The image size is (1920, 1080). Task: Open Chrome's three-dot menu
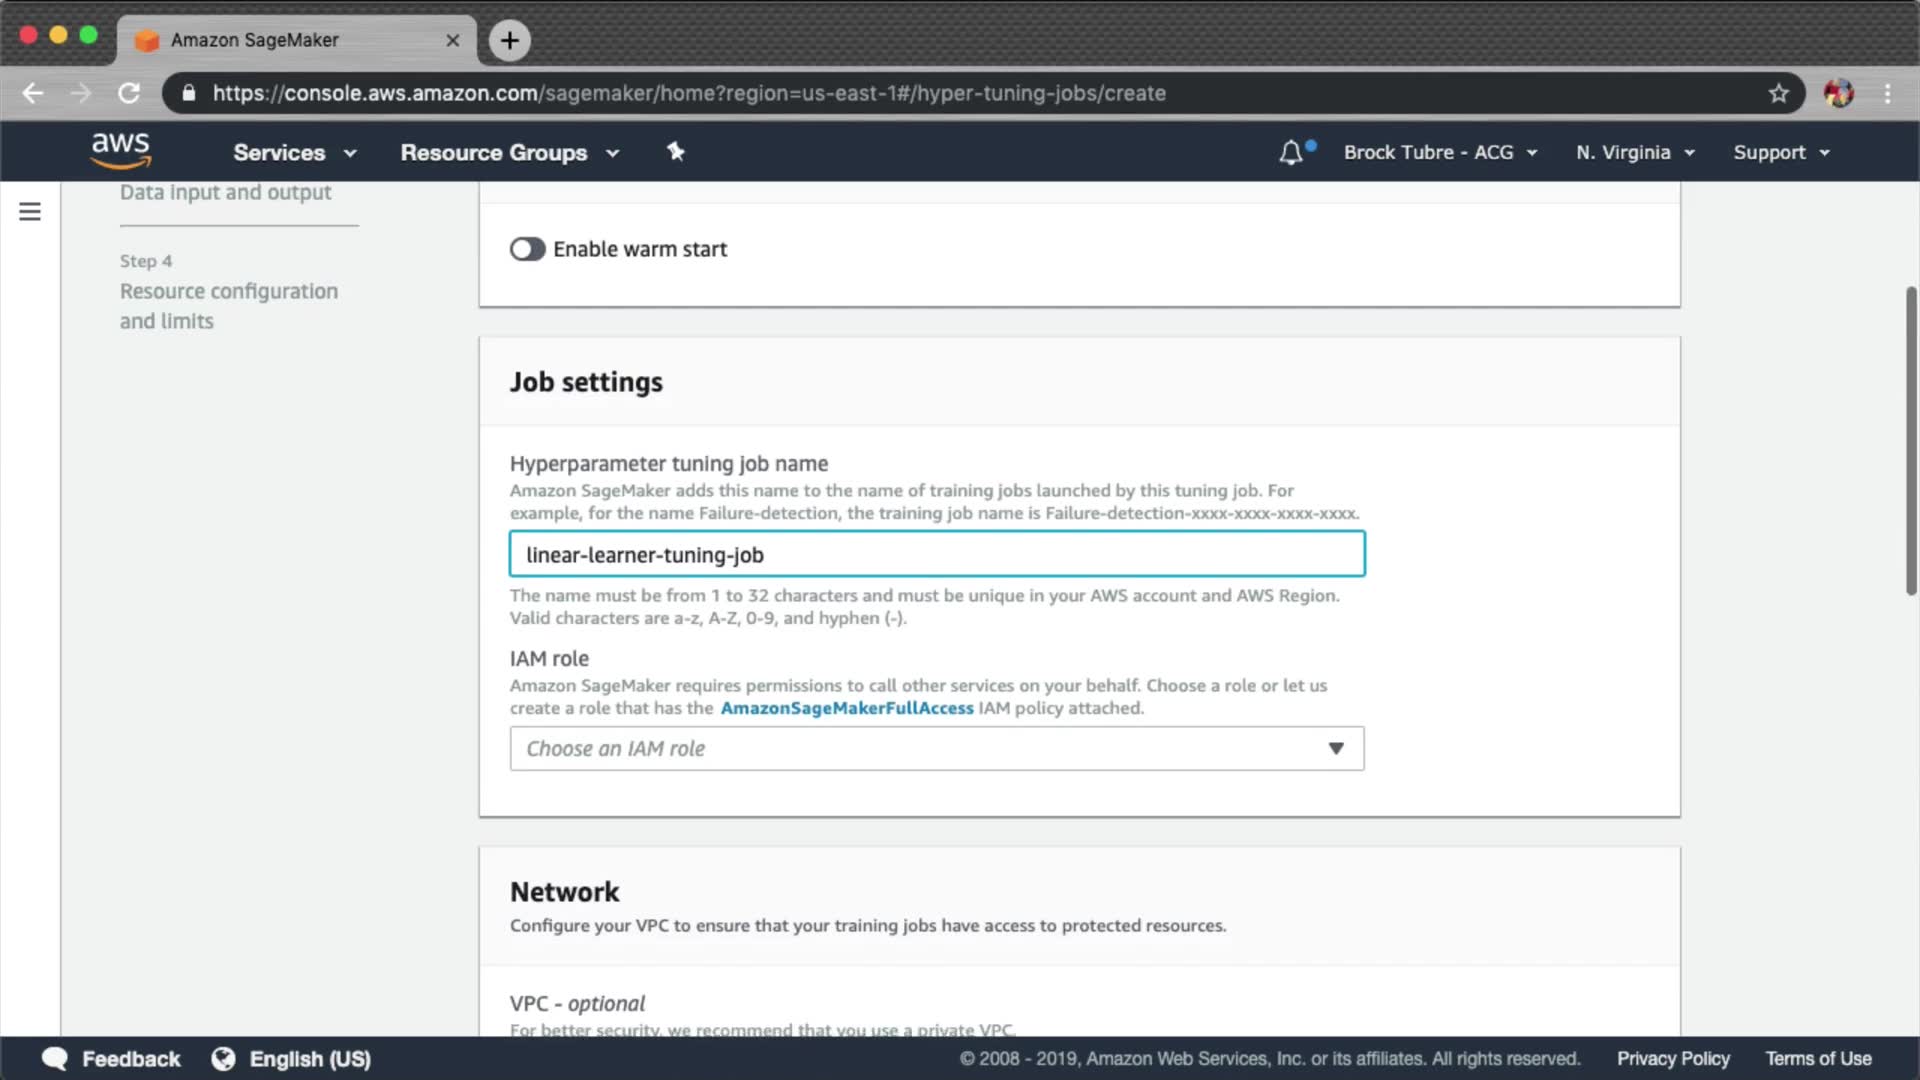click(1887, 93)
